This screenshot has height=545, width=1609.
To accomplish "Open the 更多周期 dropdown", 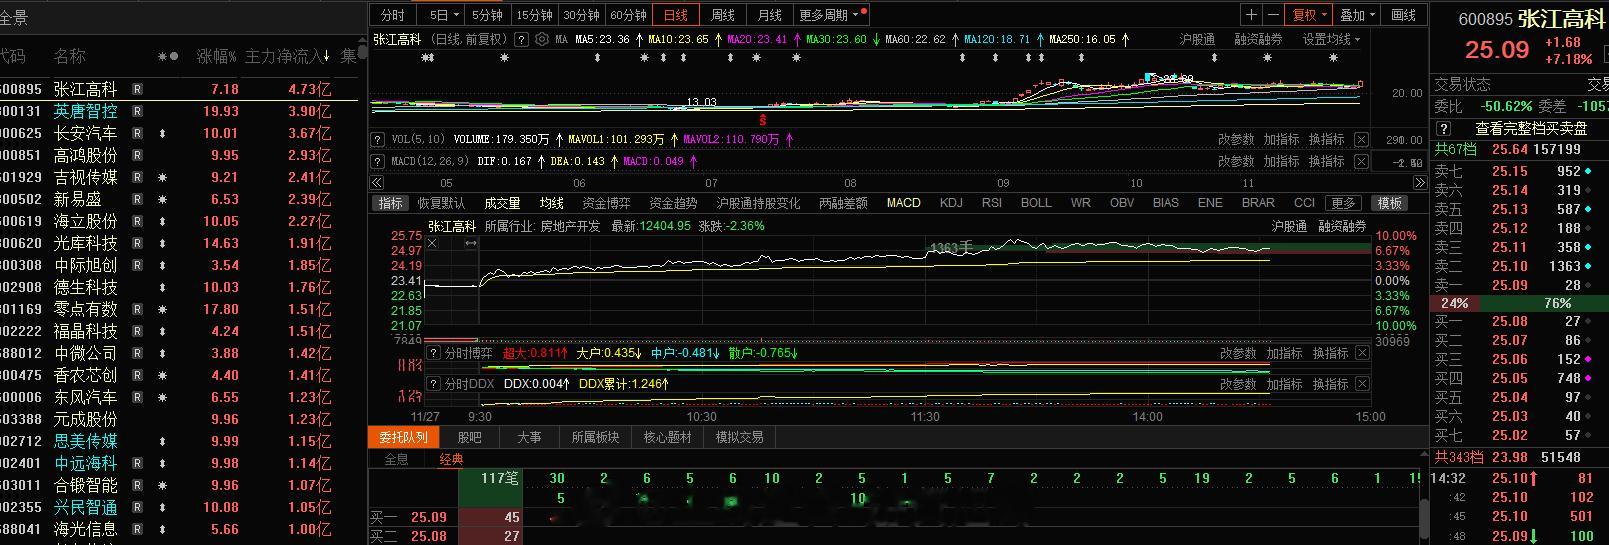I will point(830,15).
